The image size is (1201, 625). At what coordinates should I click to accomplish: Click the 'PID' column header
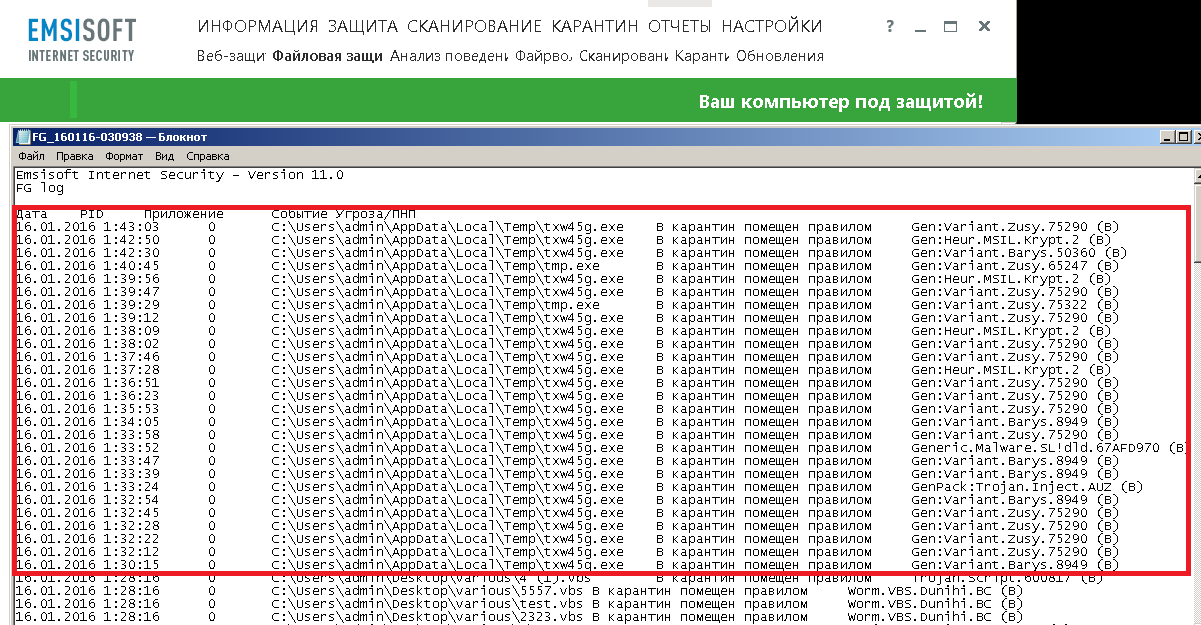point(92,214)
